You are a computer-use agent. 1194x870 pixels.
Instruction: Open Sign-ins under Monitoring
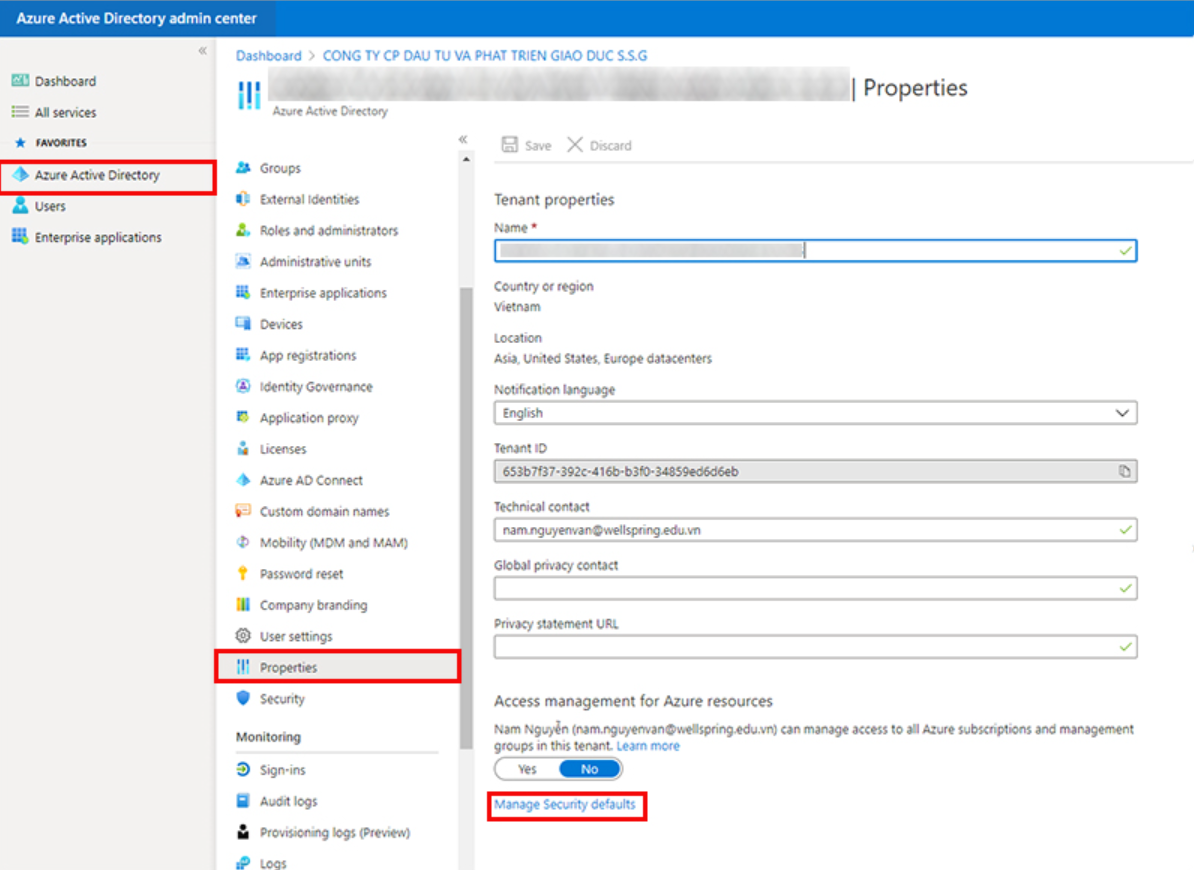click(288, 769)
